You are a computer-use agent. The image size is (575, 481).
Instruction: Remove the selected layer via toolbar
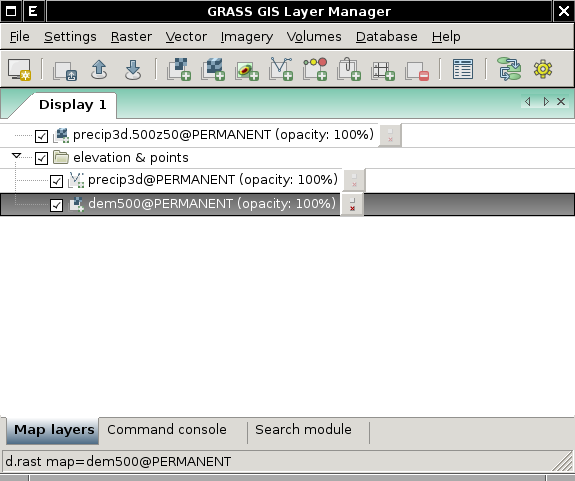[x=417, y=69]
